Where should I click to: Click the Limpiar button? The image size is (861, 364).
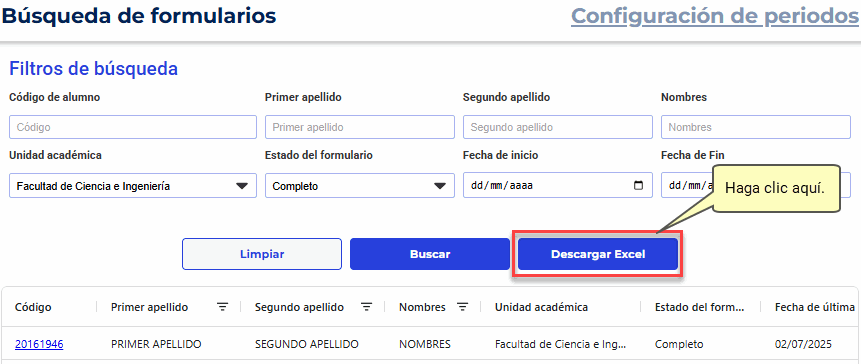coord(262,254)
